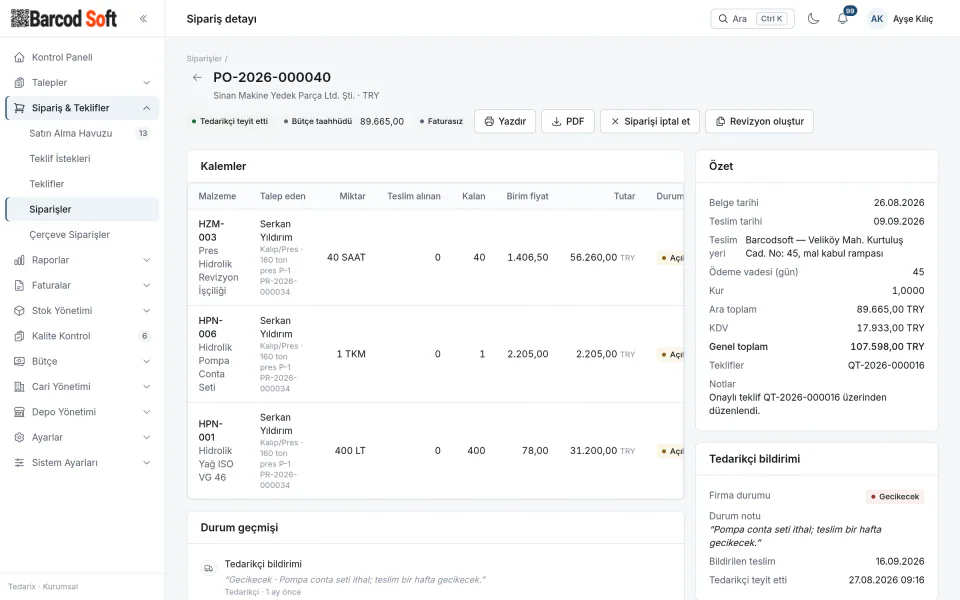Click Siparişi iptal et button
This screenshot has height=600, width=960.
pos(650,121)
